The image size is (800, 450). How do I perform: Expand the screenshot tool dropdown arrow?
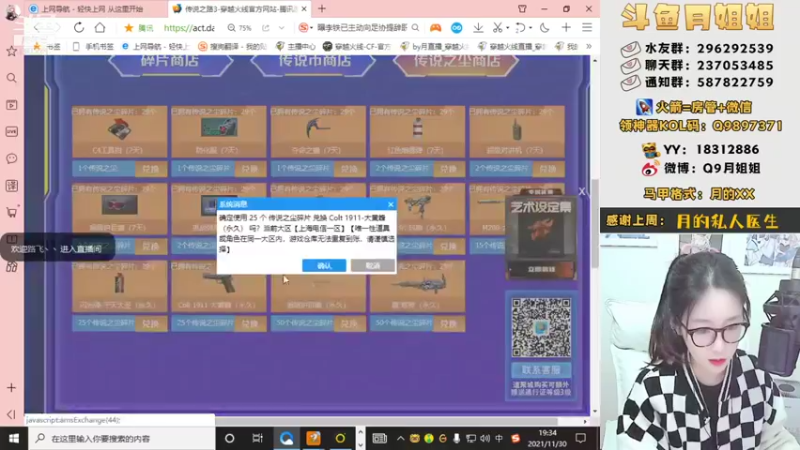507,28
